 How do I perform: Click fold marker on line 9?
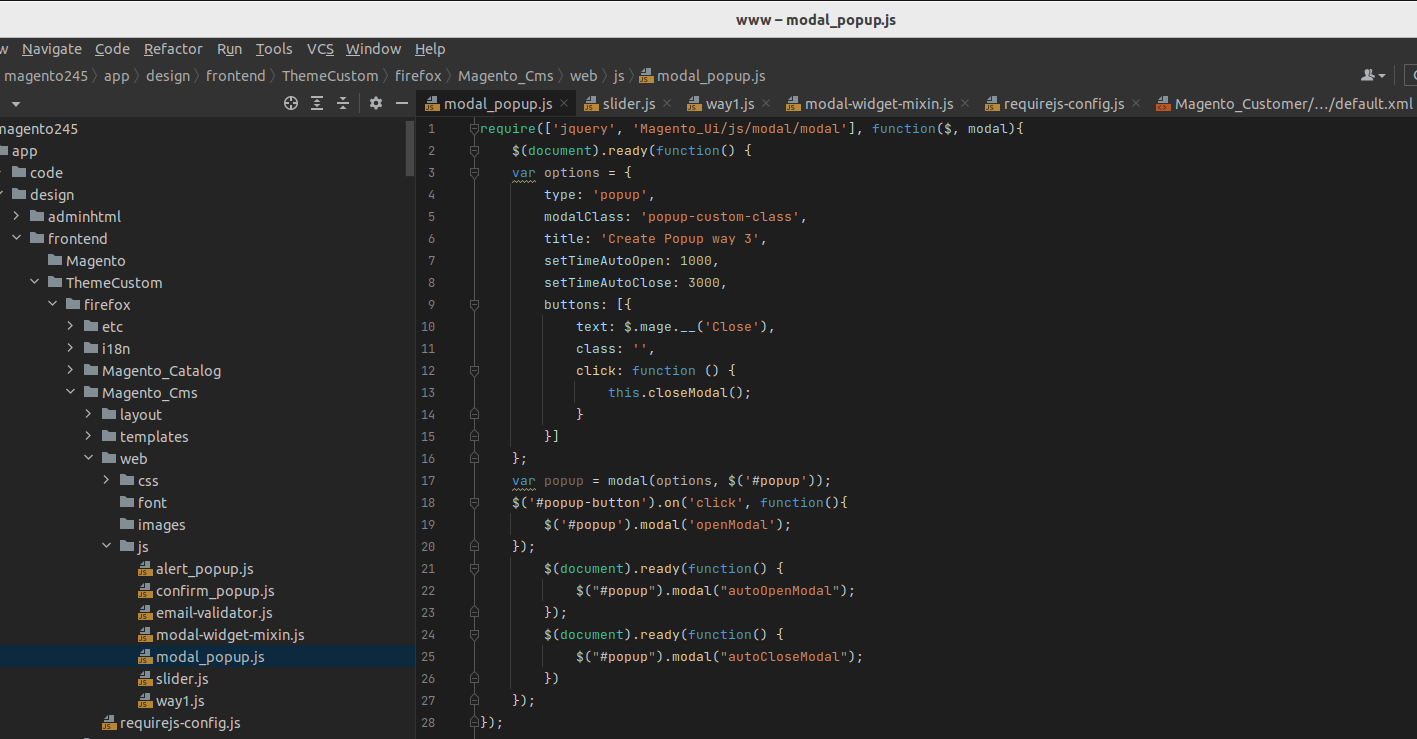(474, 305)
